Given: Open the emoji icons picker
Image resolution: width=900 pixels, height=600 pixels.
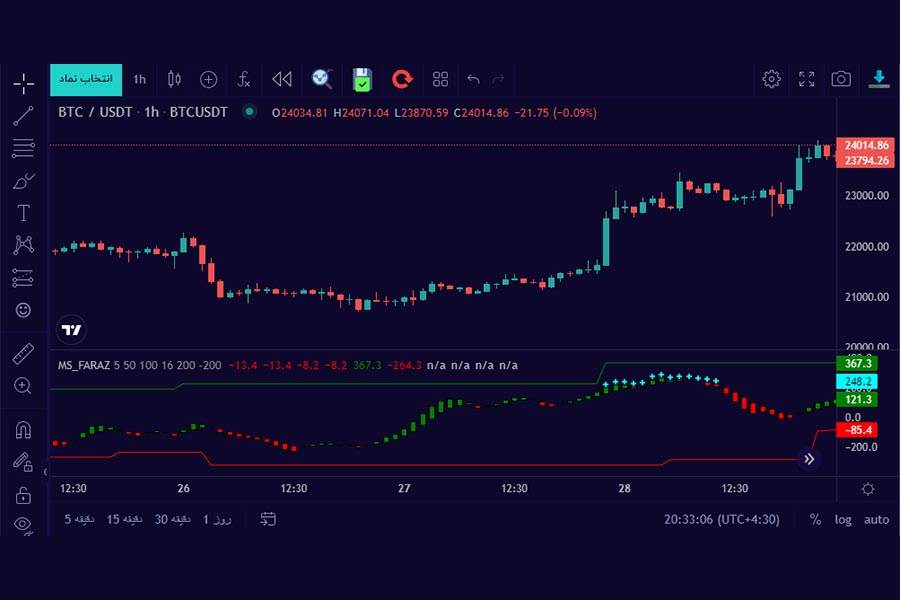Looking at the screenshot, I should point(23,310).
